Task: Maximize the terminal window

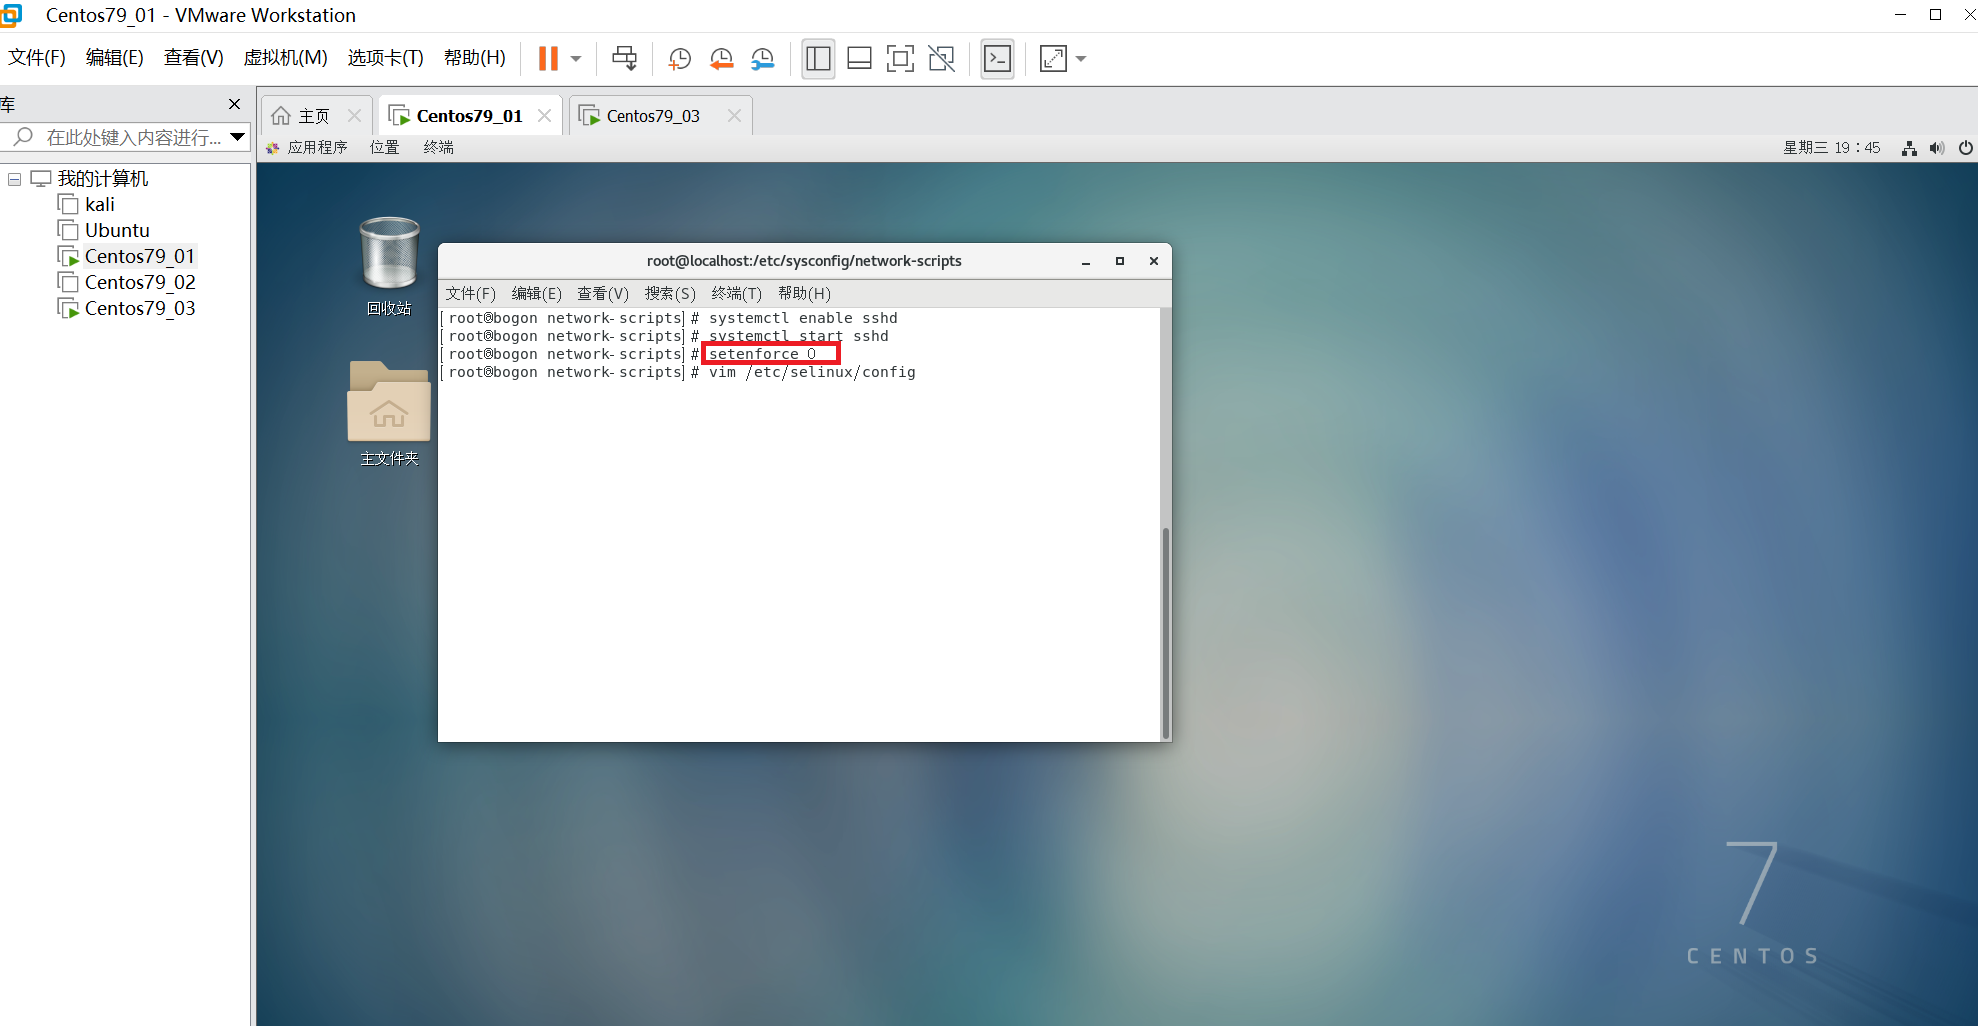Action: coord(1120,262)
